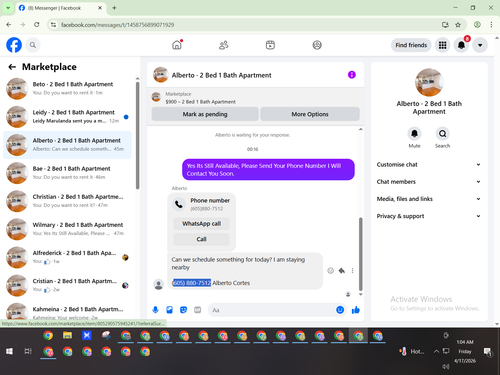Open File Explorer from the taskbar
Screen dimensions: 500x375
click(x=67, y=335)
